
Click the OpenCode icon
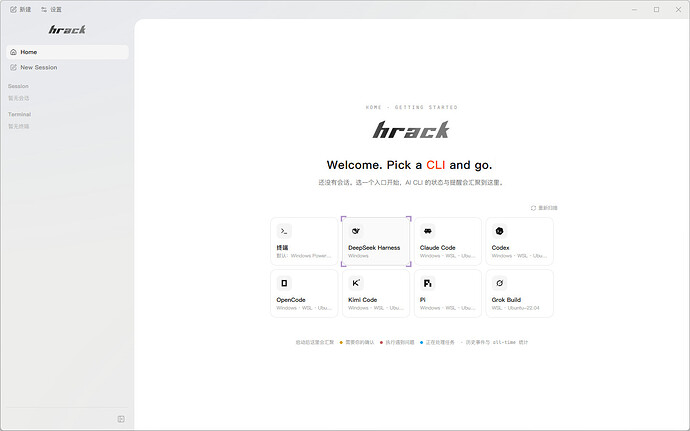pos(284,283)
